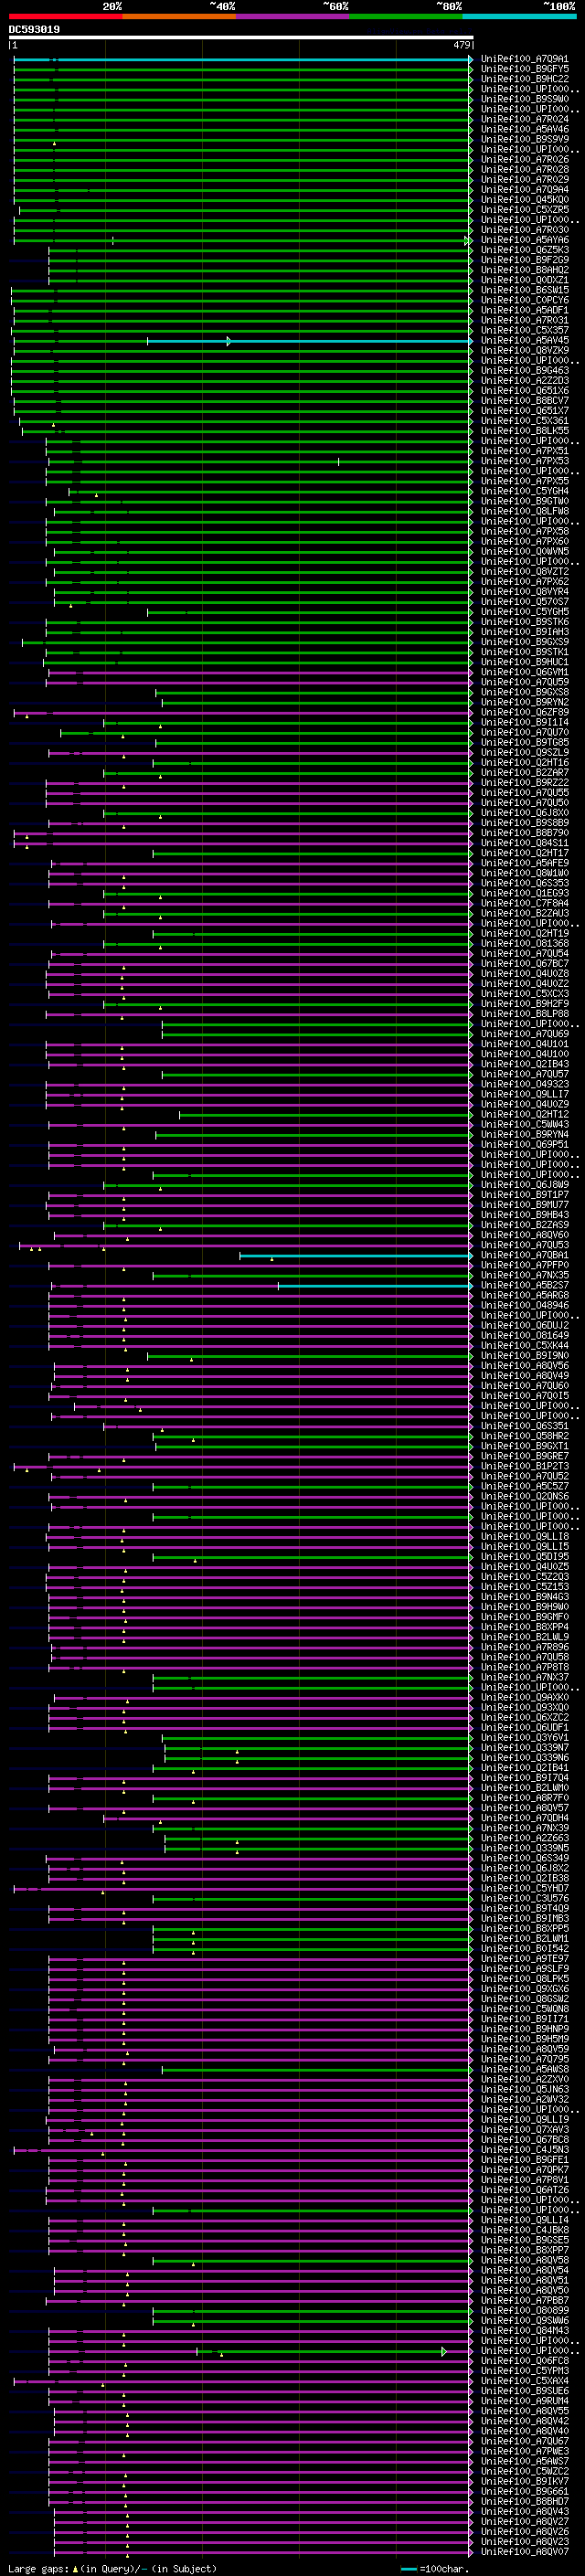Select hit label UniRef100_Q6Z5K3

524,251
